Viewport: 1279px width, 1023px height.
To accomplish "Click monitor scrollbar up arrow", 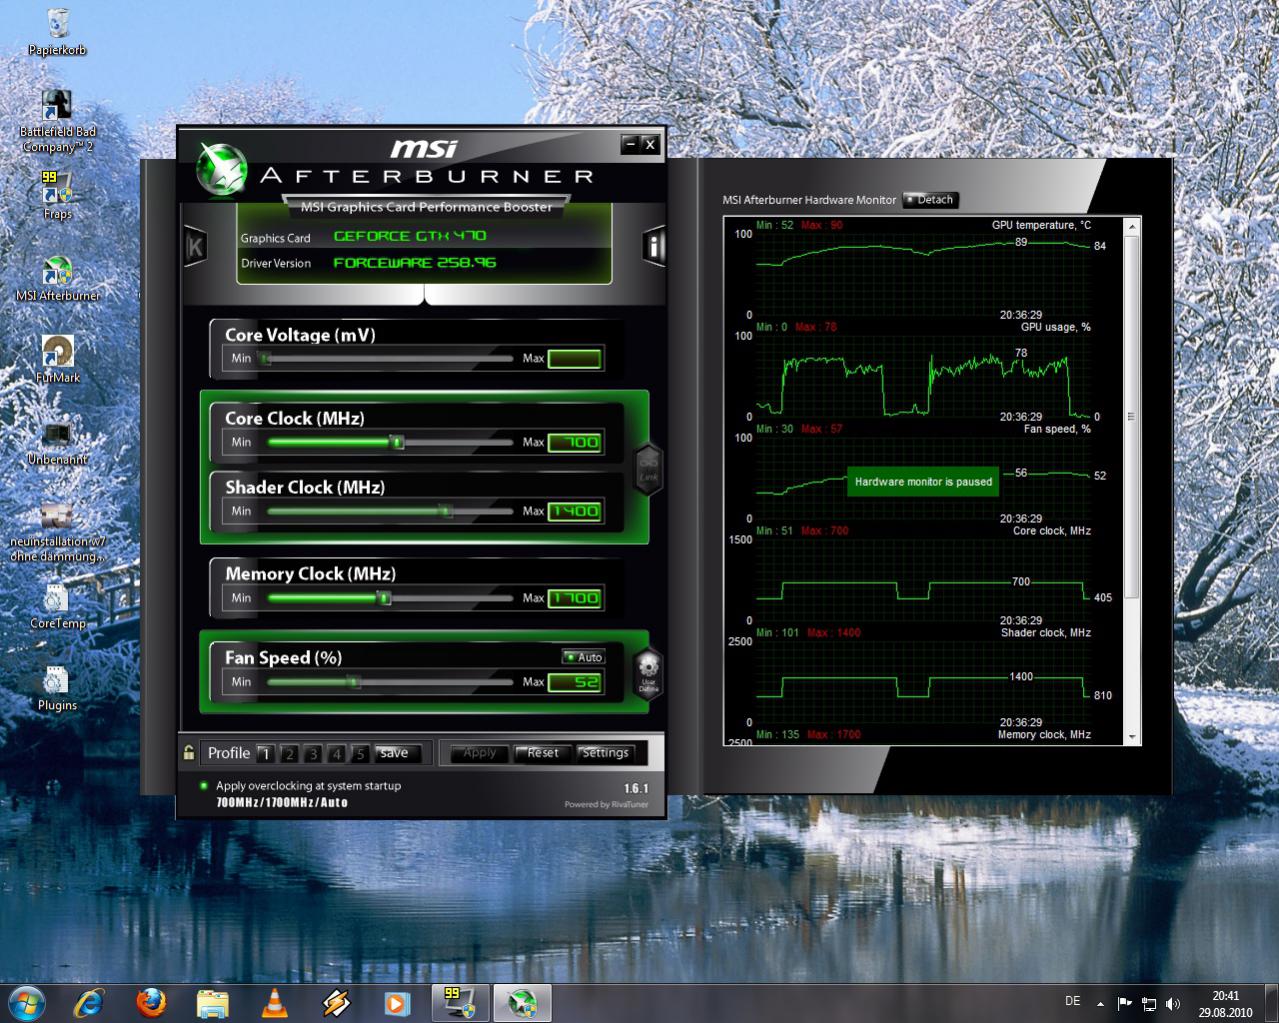I will tap(1132, 227).
